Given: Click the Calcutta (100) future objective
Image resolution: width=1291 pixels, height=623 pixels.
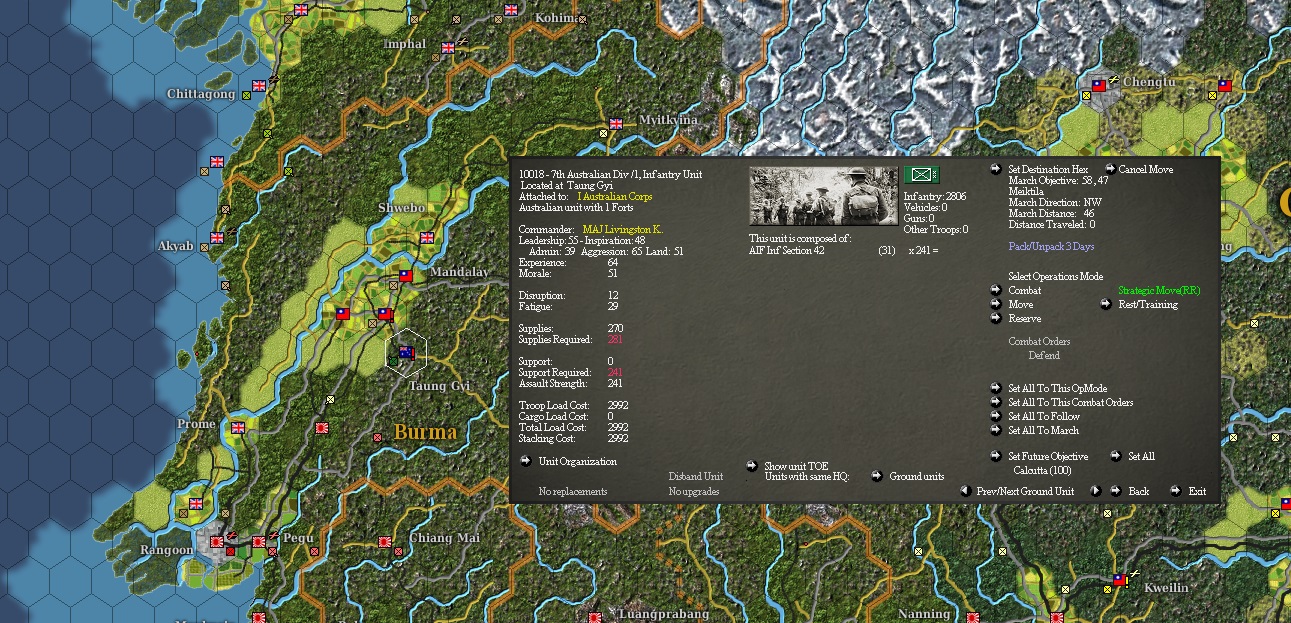Looking at the screenshot, I should [1042, 470].
